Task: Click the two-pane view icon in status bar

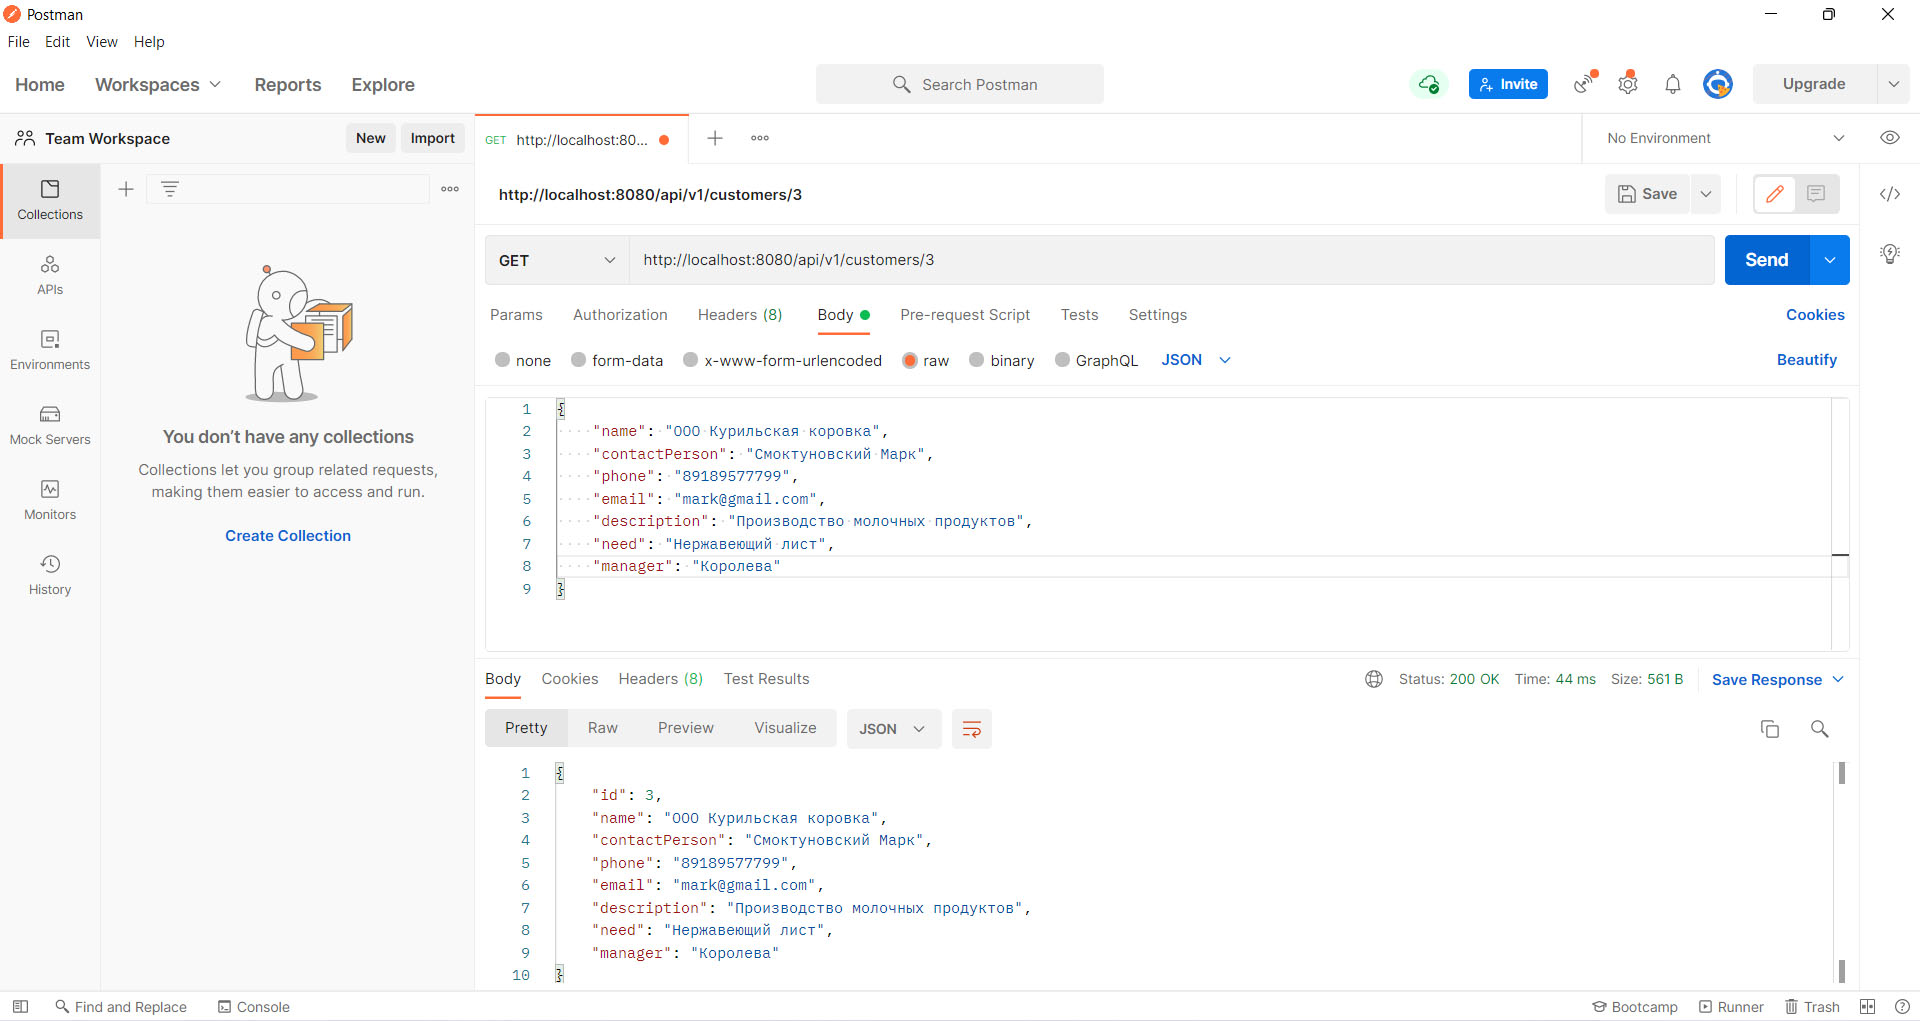Action: [x=1867, y=1007]
